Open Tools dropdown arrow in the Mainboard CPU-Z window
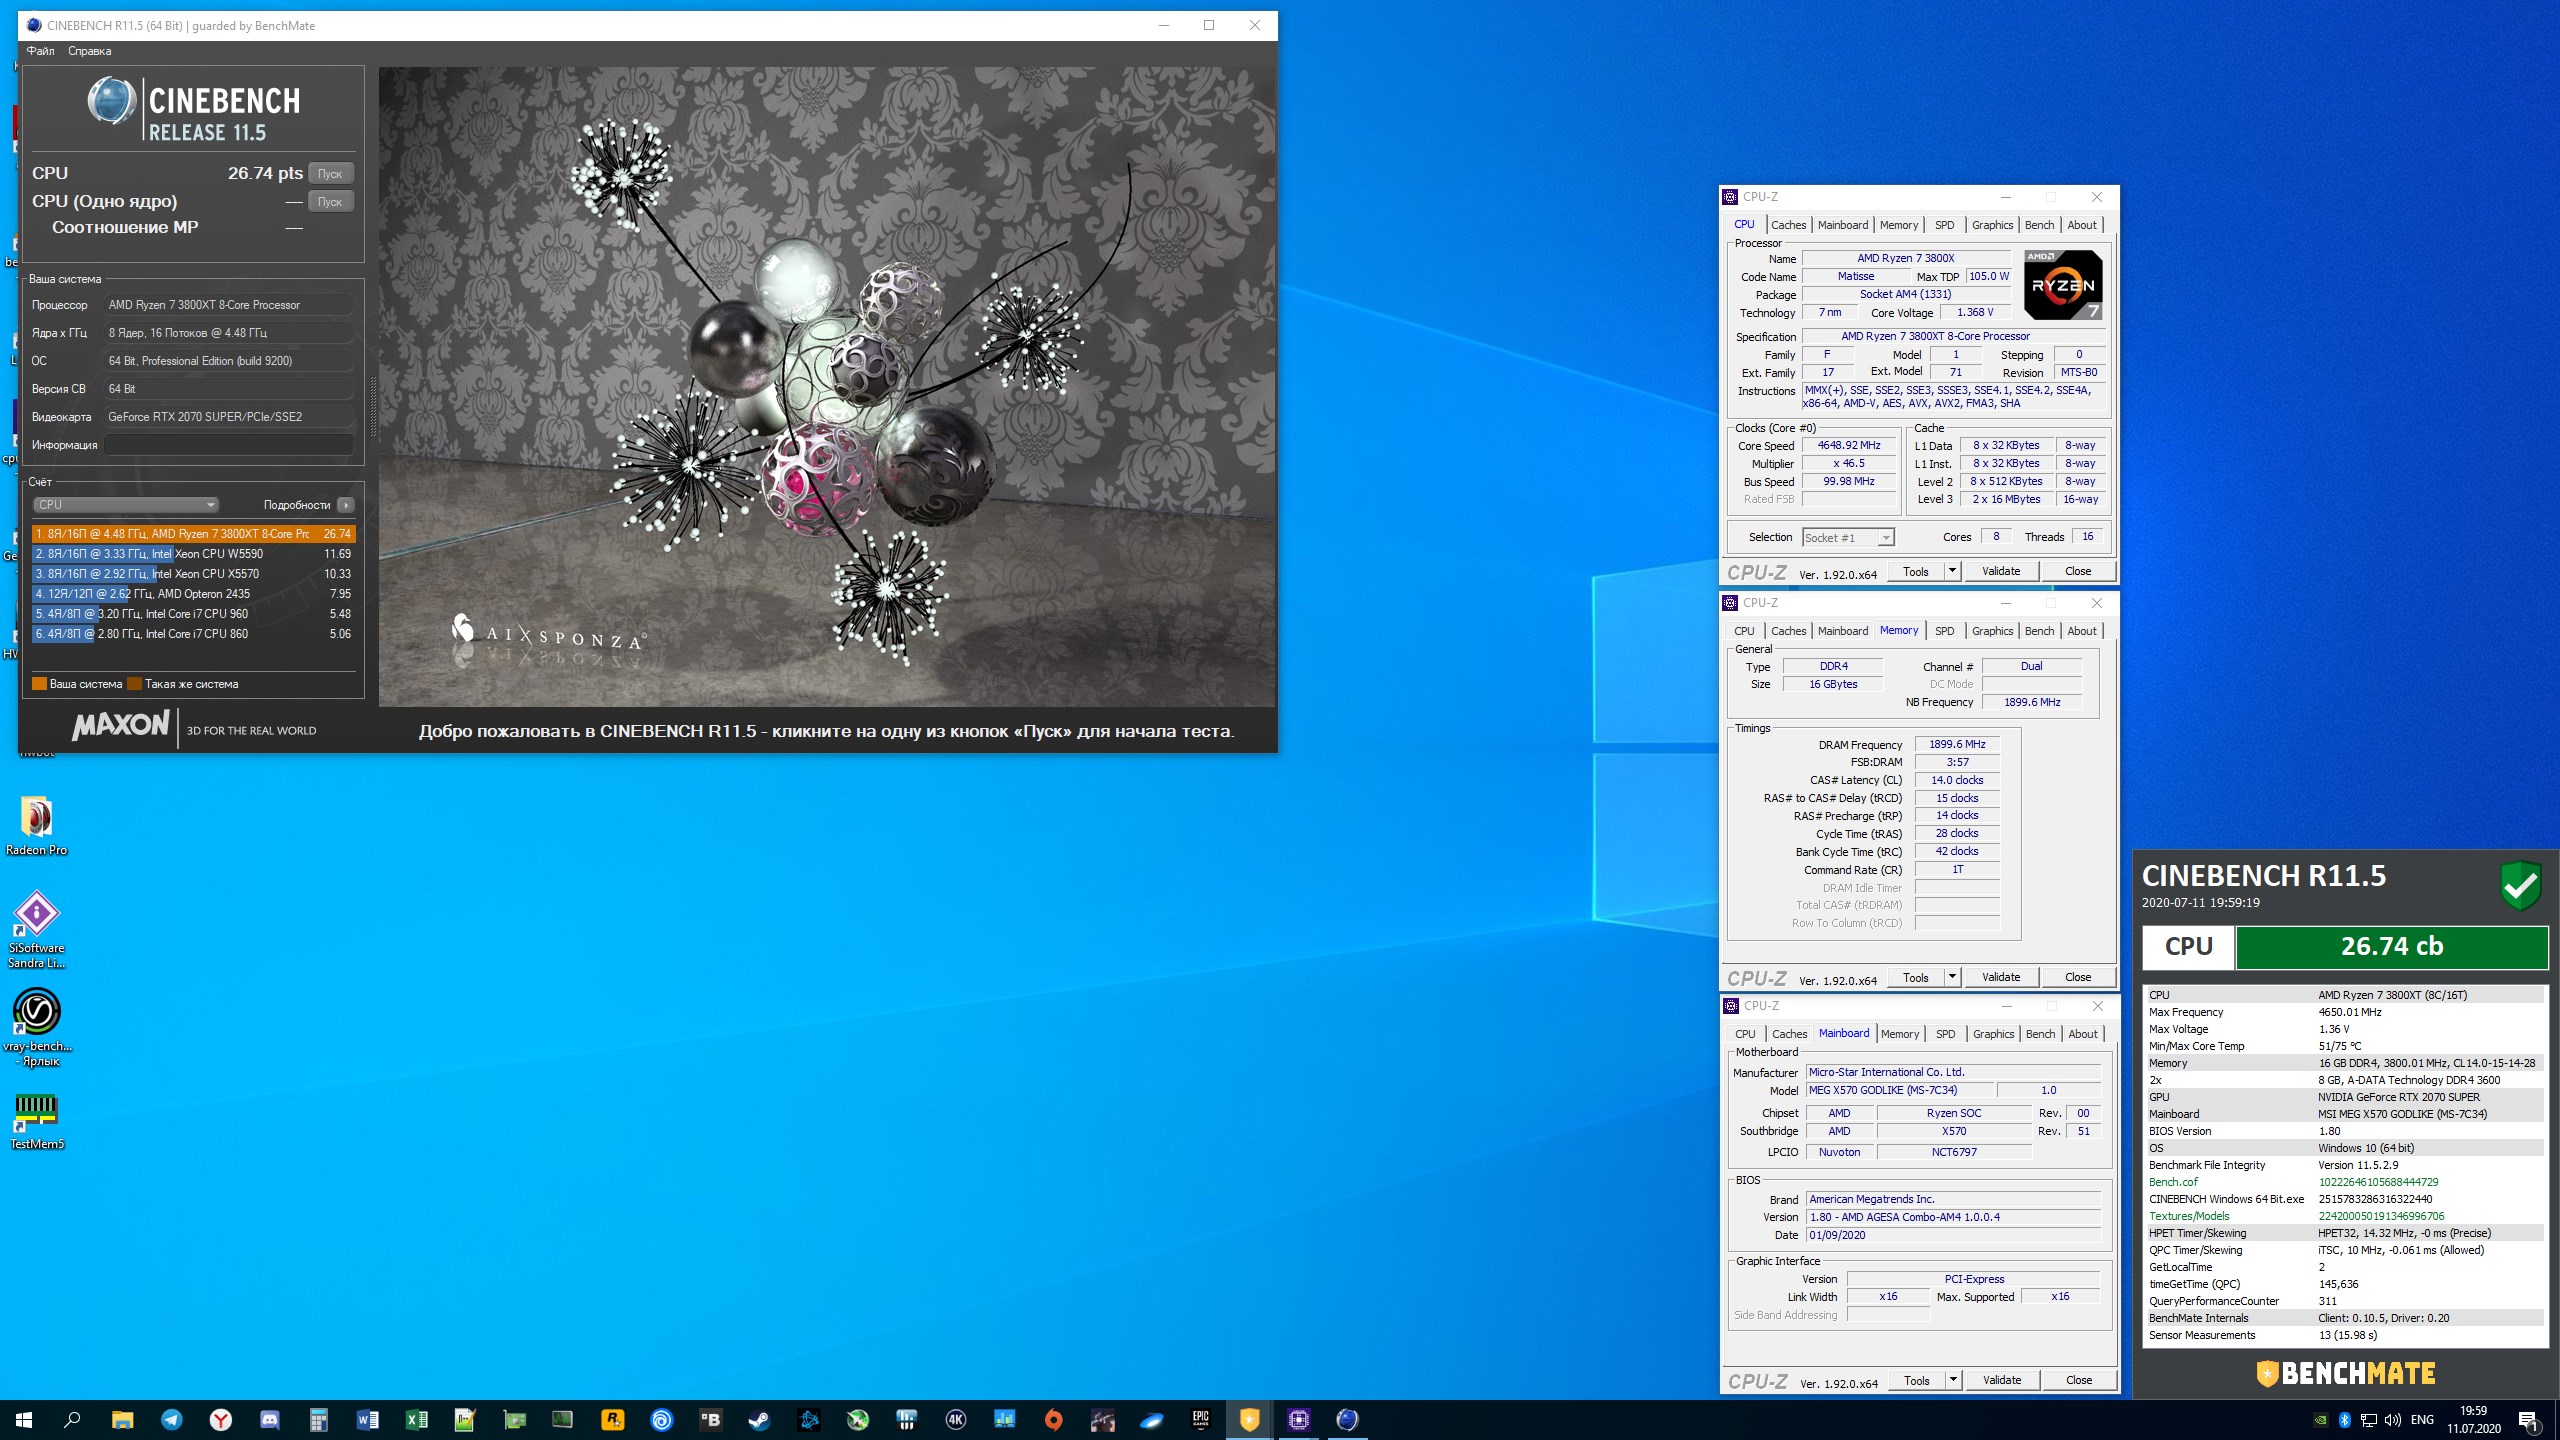This screenshot has width=2560, height=1440. point(1952,1380)
